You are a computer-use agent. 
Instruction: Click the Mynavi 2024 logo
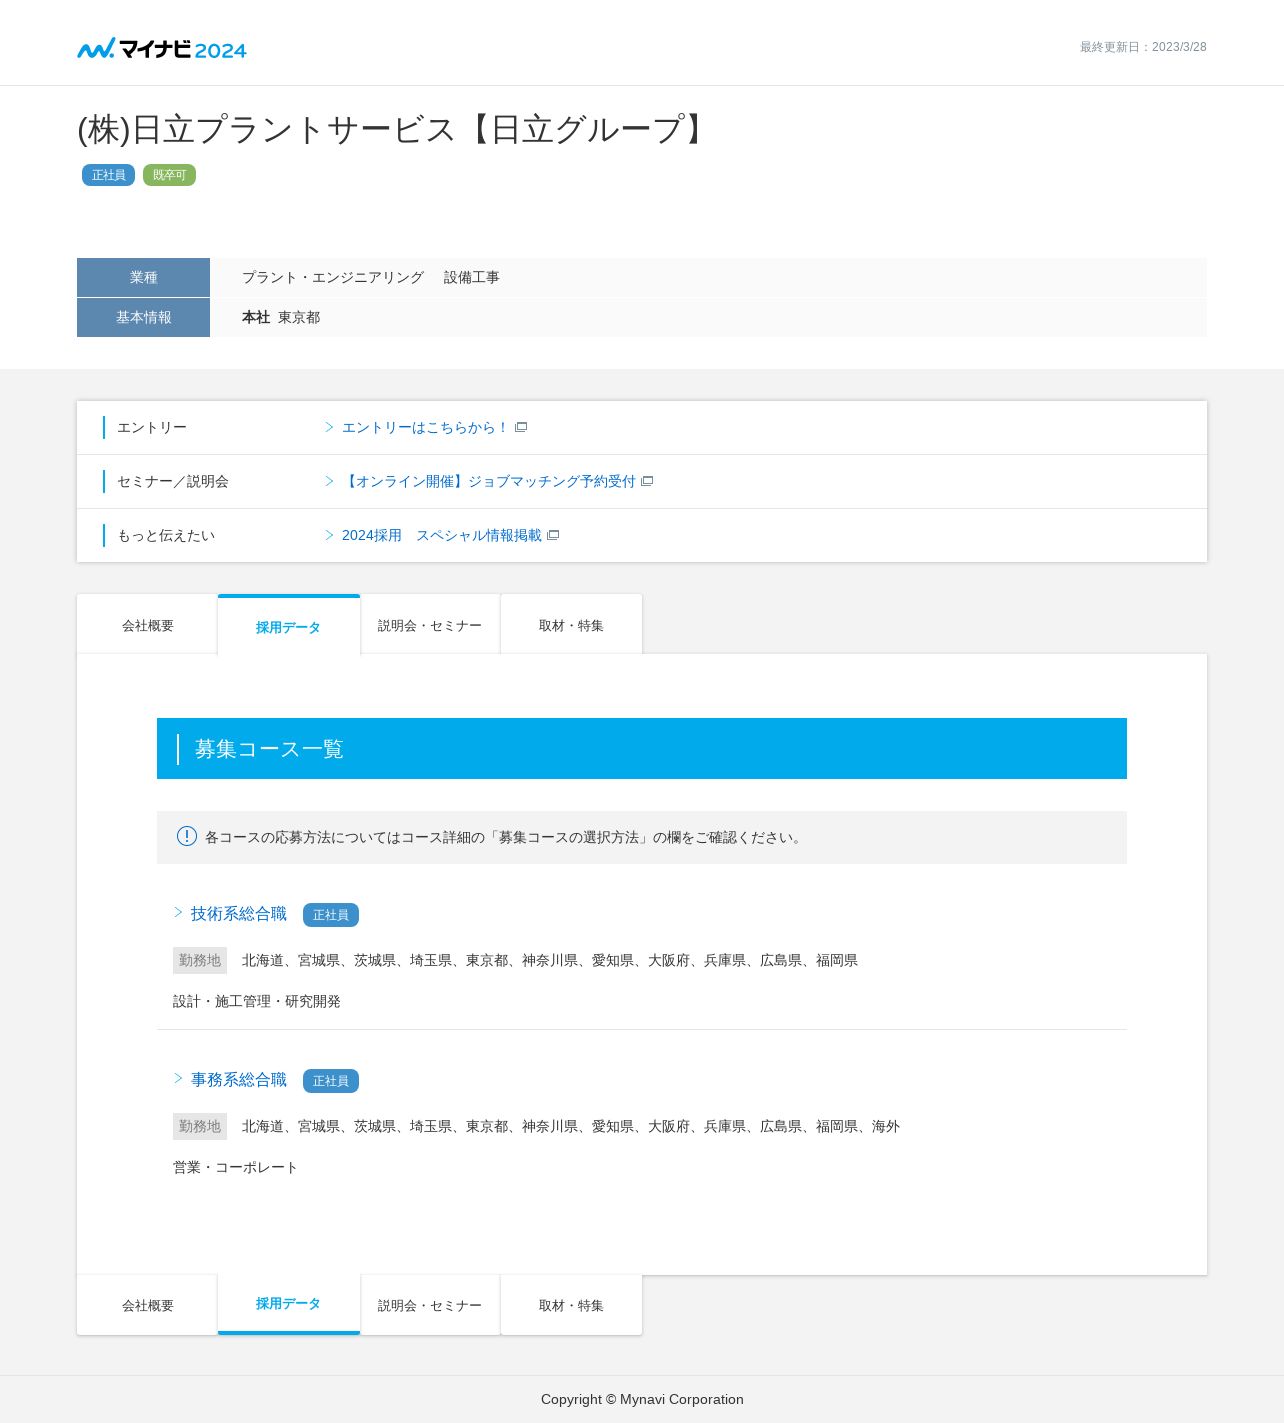pos(162,48)
